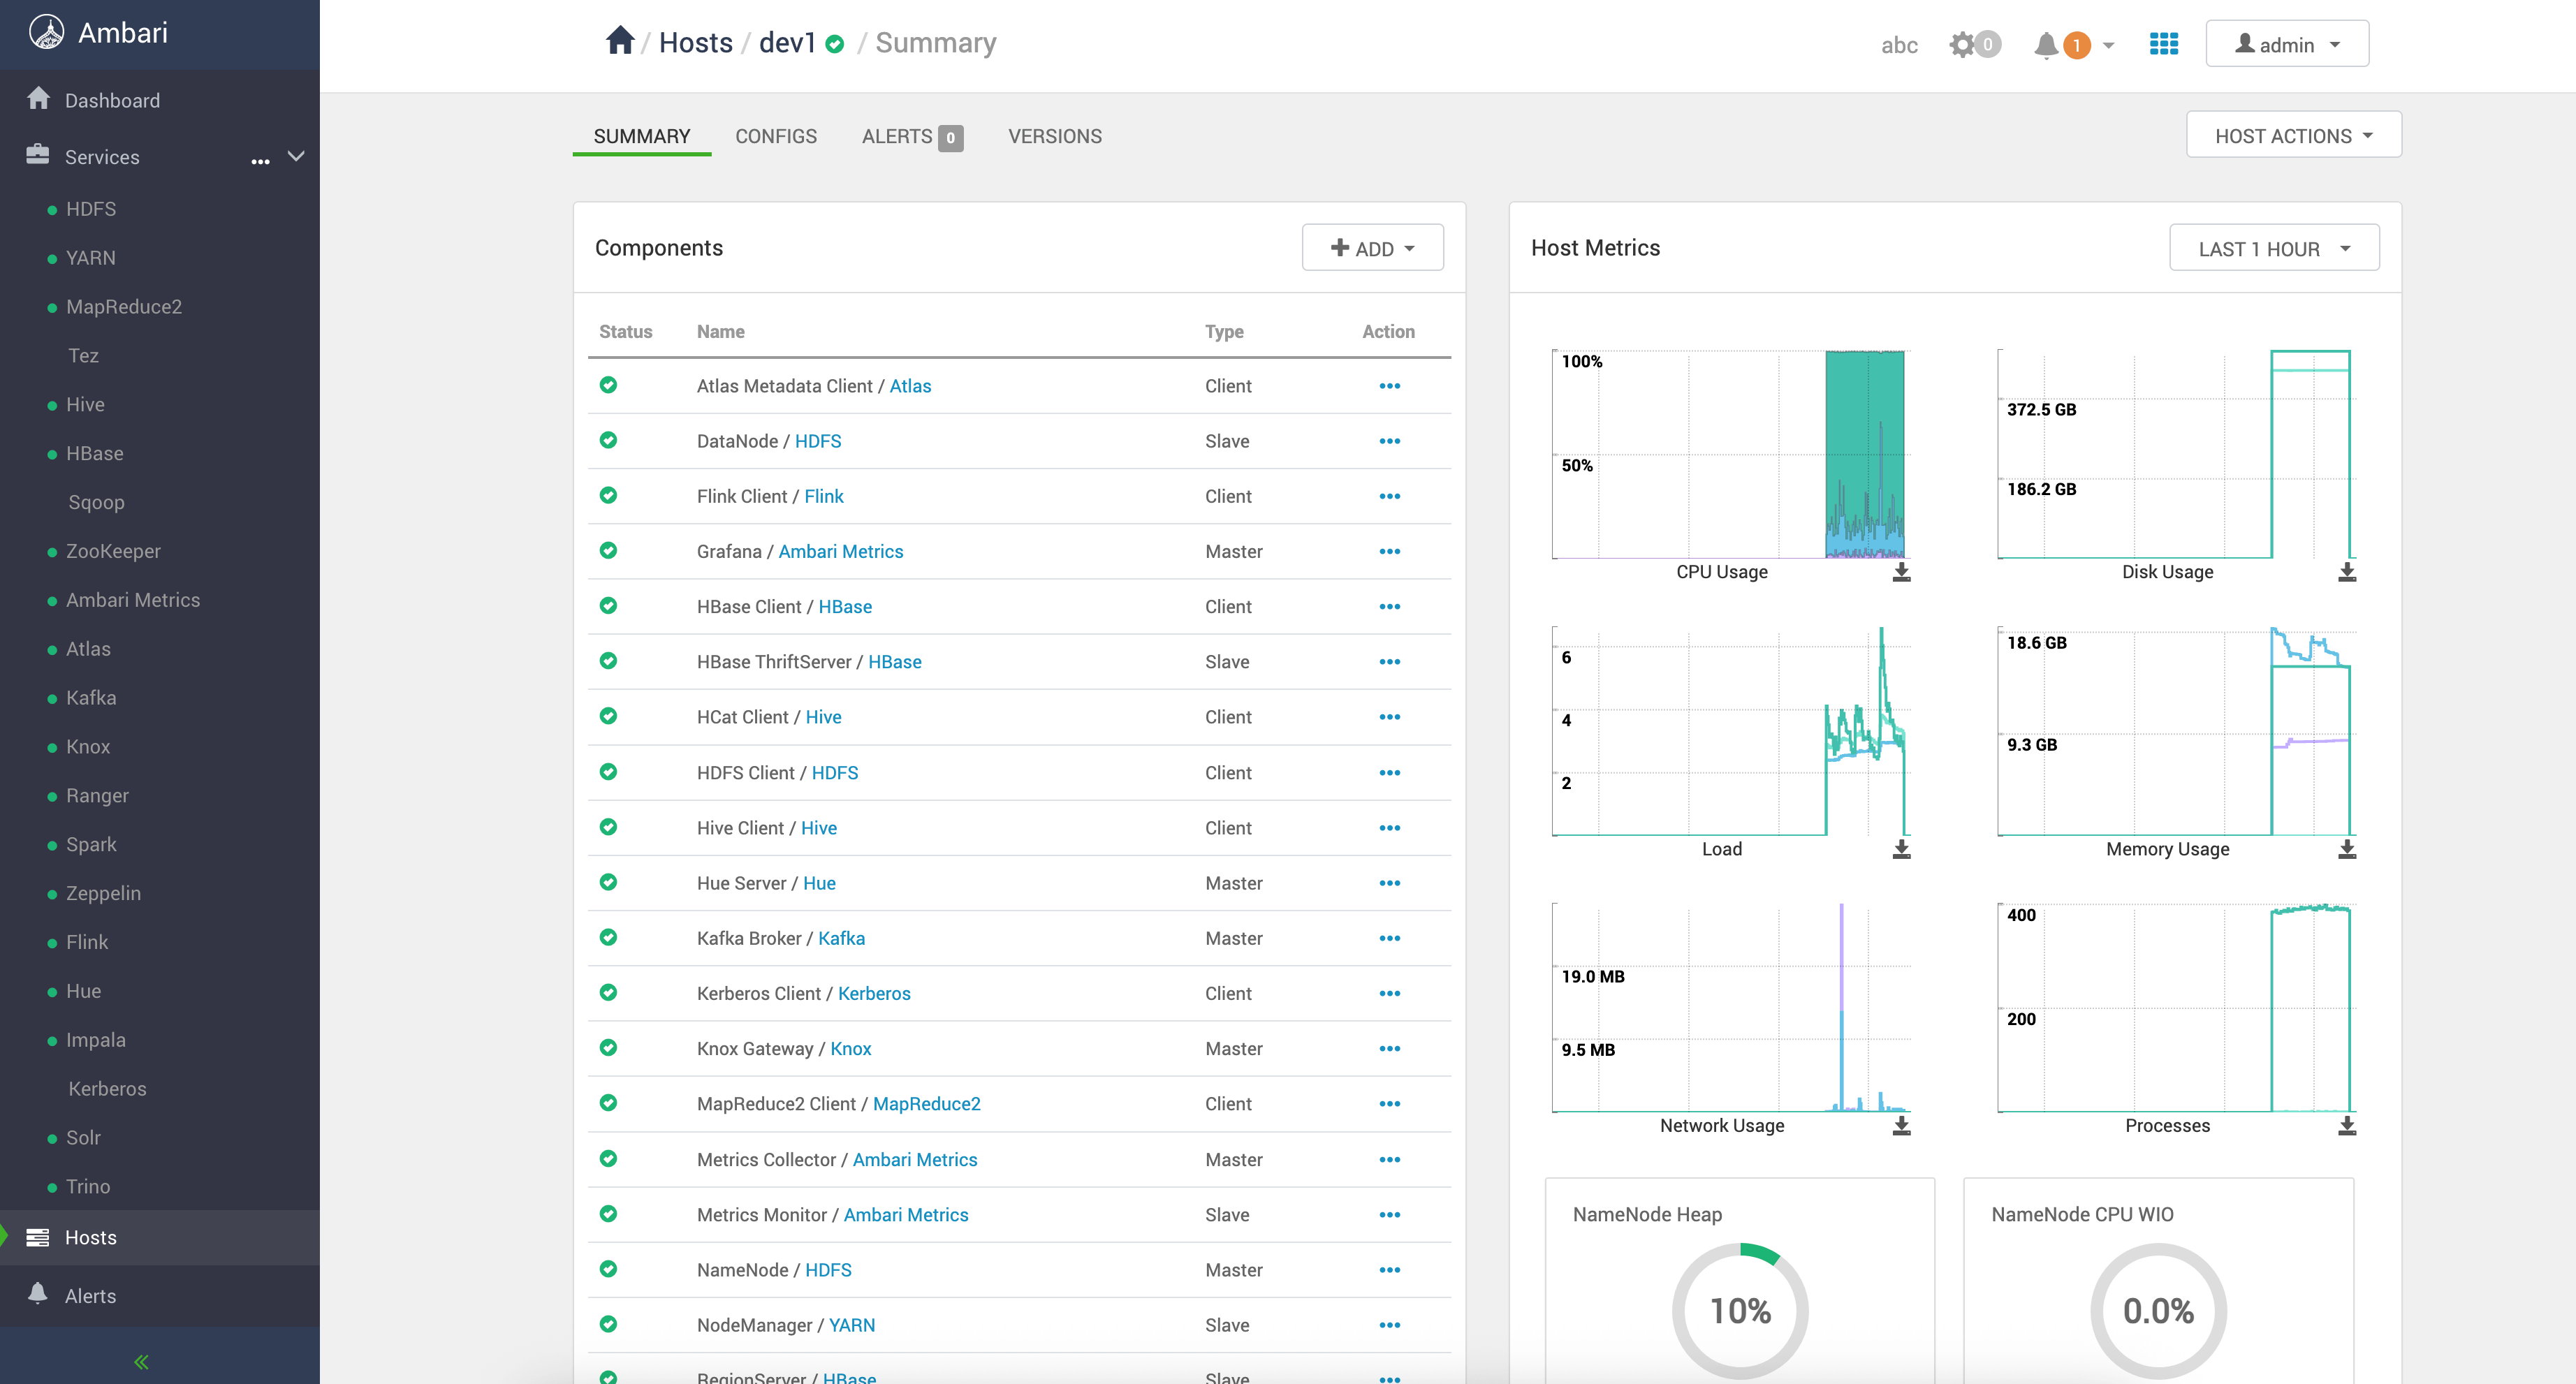Click the alerts bell notification icon
The image size is (2576, 1384).
pos(2046,45)
